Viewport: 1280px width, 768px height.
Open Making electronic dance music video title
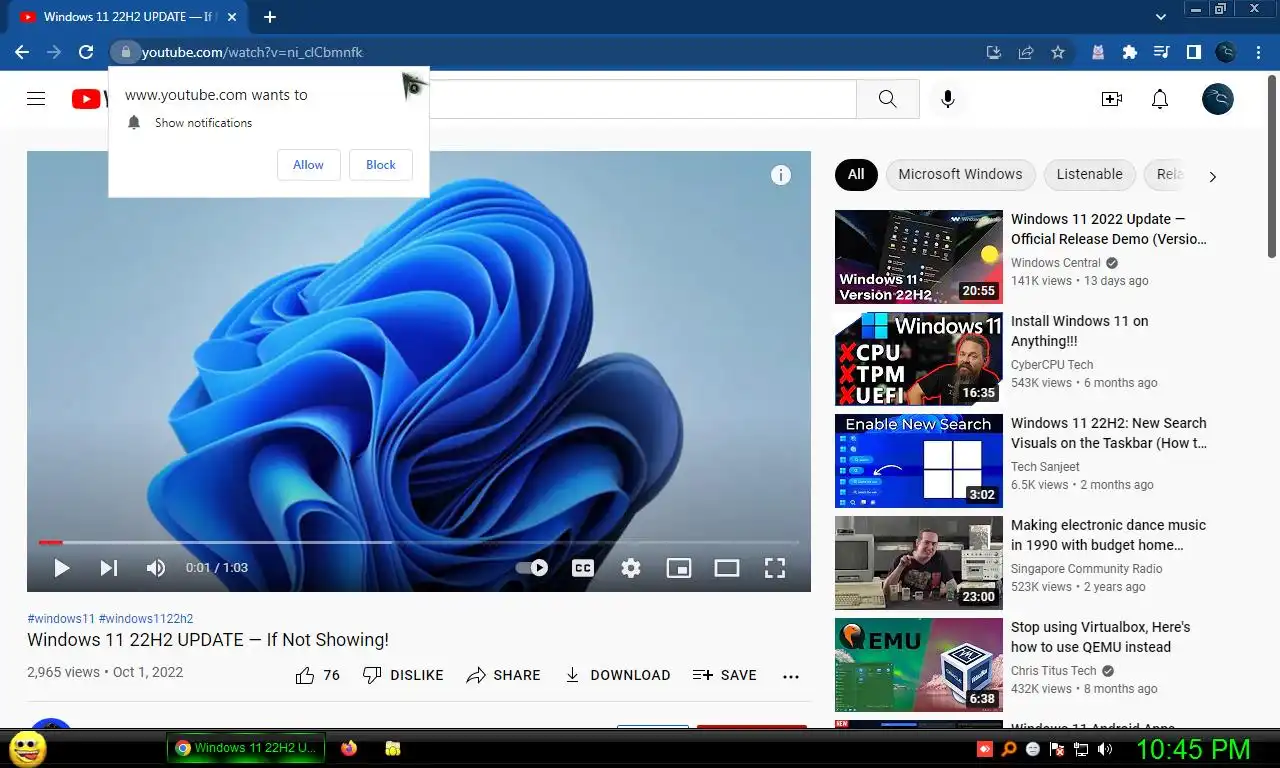click(x=1108, y=535)
